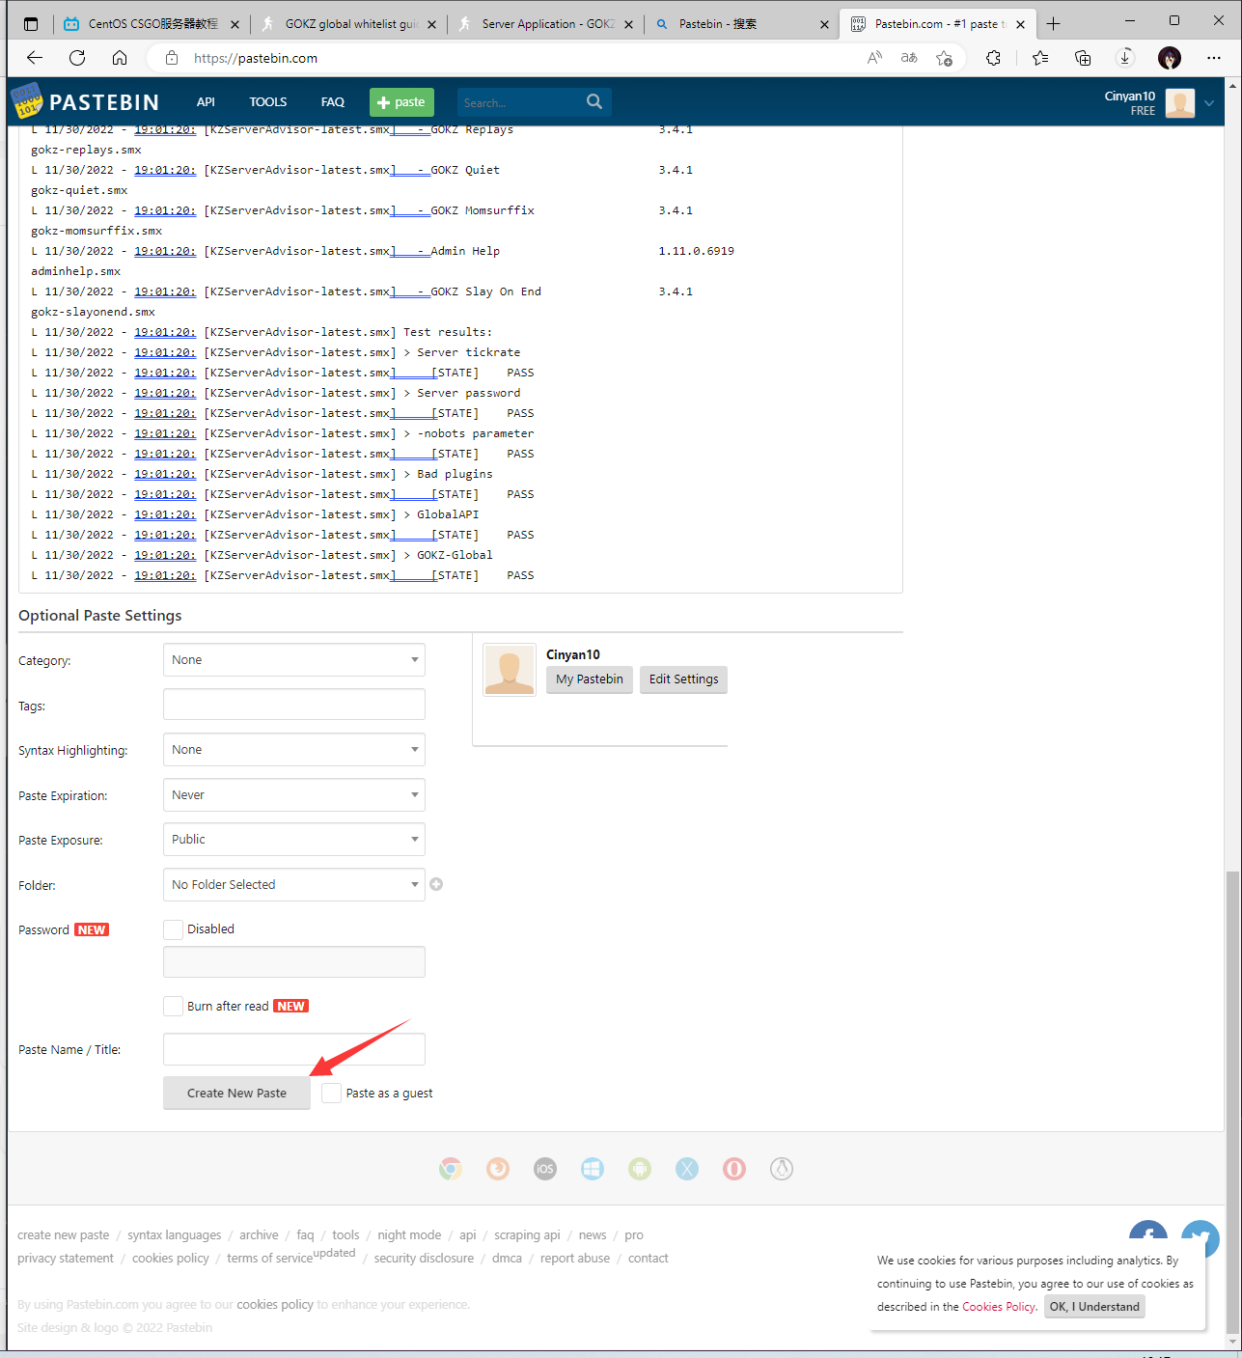Click the UNIX penguin icon in footer
Viewport: 1242px width, 1358px height.
(x=782, y=1168)
